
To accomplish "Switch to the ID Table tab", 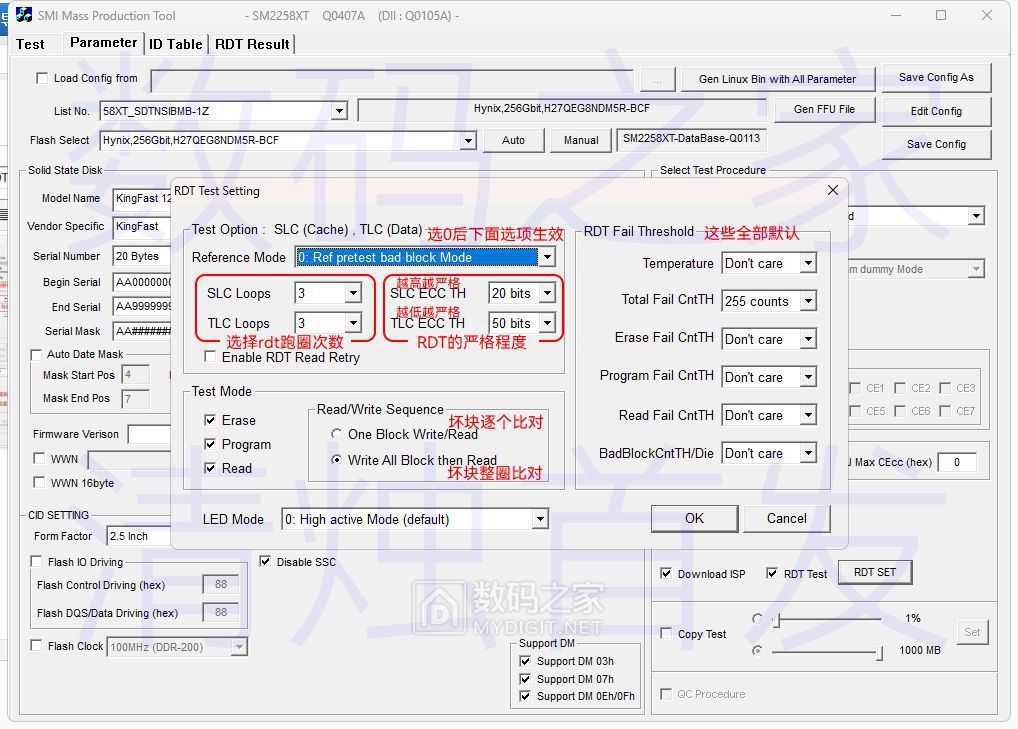I will click(x=176, y=44).
